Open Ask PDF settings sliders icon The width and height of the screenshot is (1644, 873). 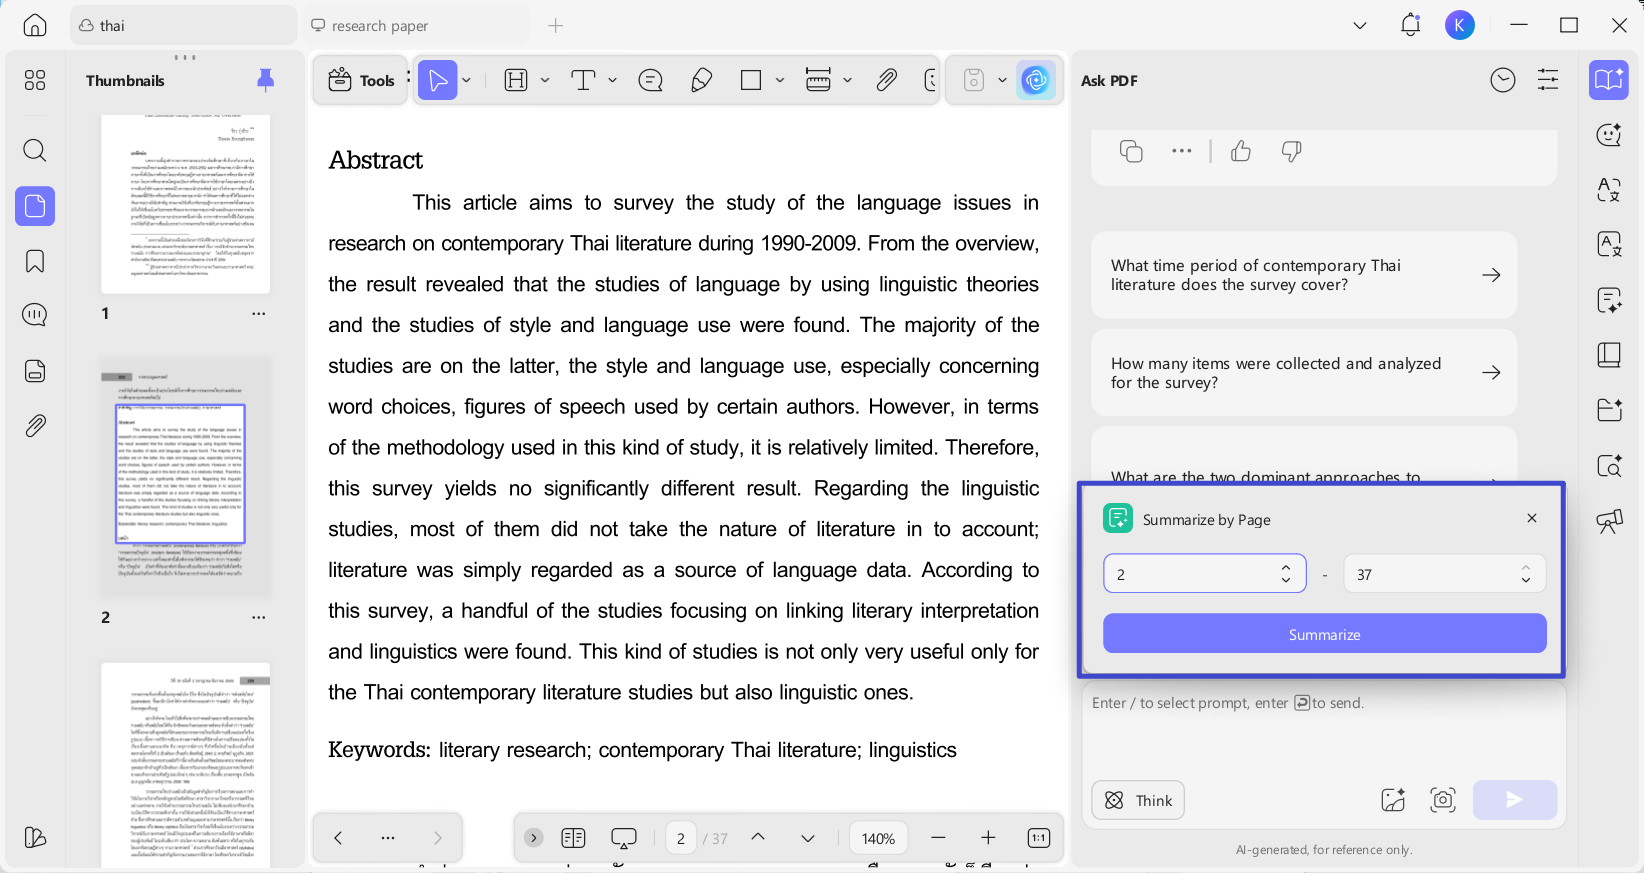(1548, 80)
